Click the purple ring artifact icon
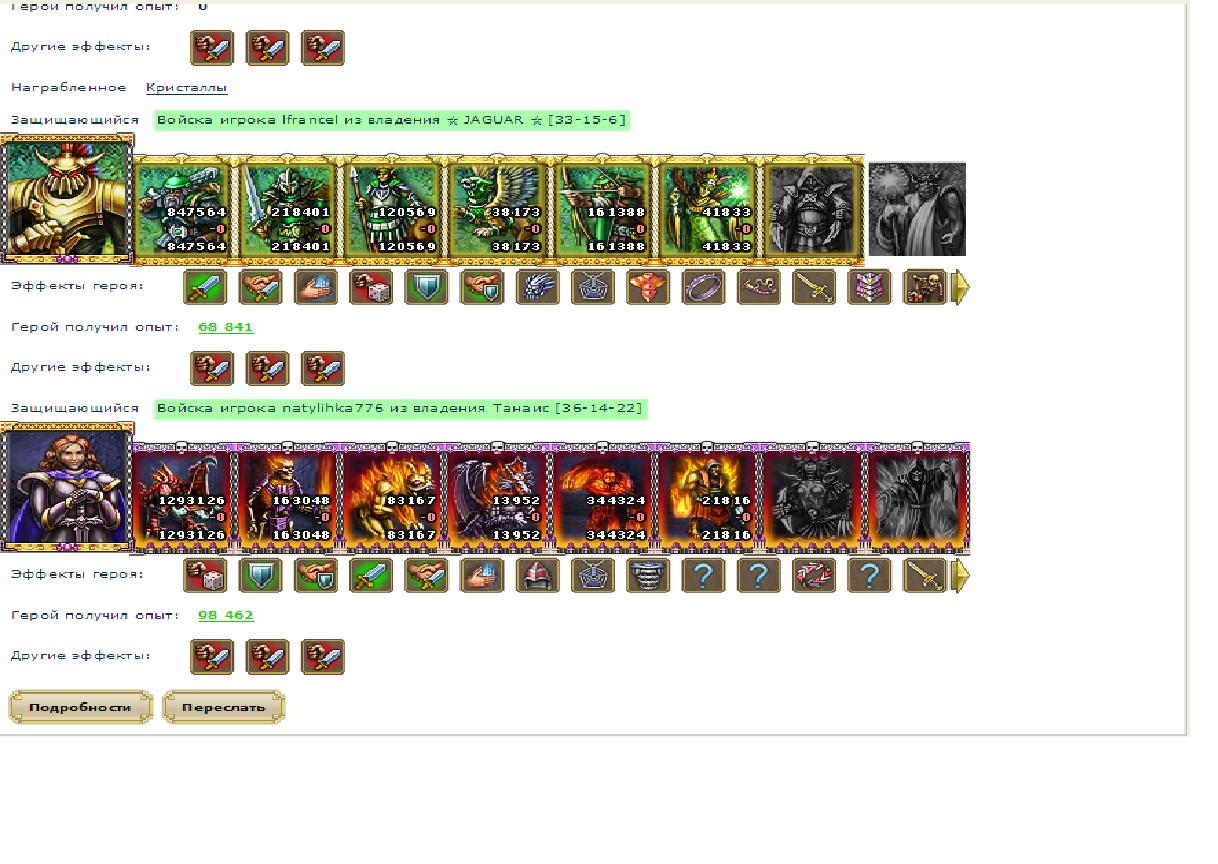Image resolution: width=1218 pixels, height=864 pixels. click(x=703, y=287)
